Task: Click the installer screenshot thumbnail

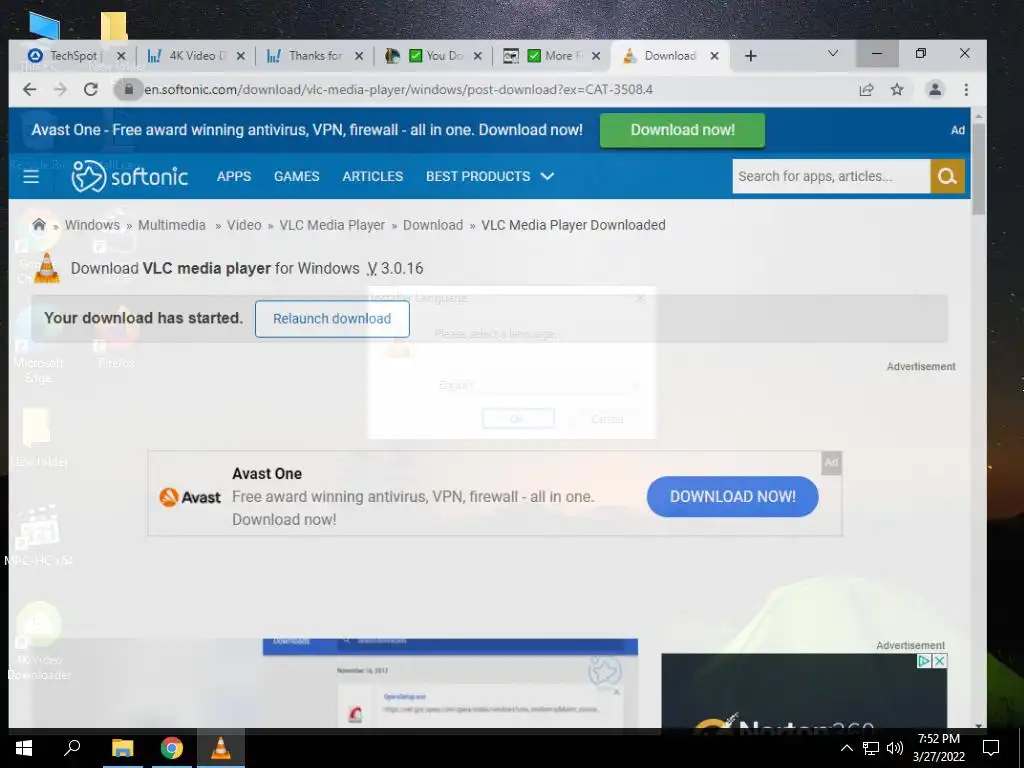Action: [x=450, y=683]
